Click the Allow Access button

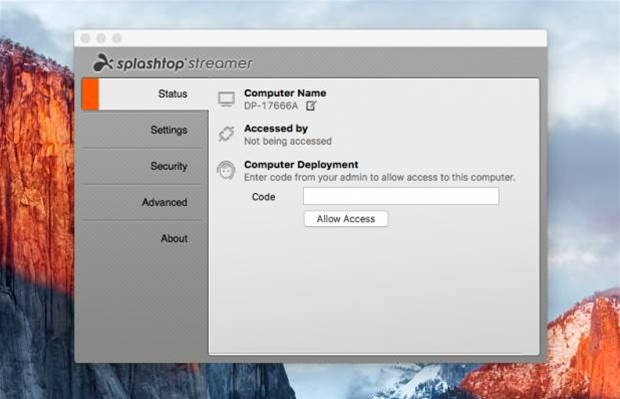346,219
